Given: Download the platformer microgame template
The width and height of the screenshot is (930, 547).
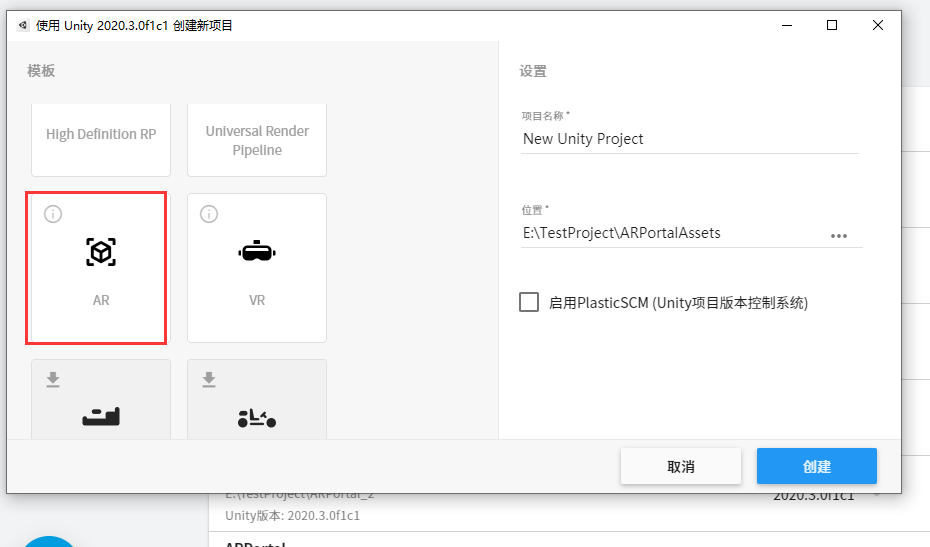Looking at the screenshot, I should (53, 379).
